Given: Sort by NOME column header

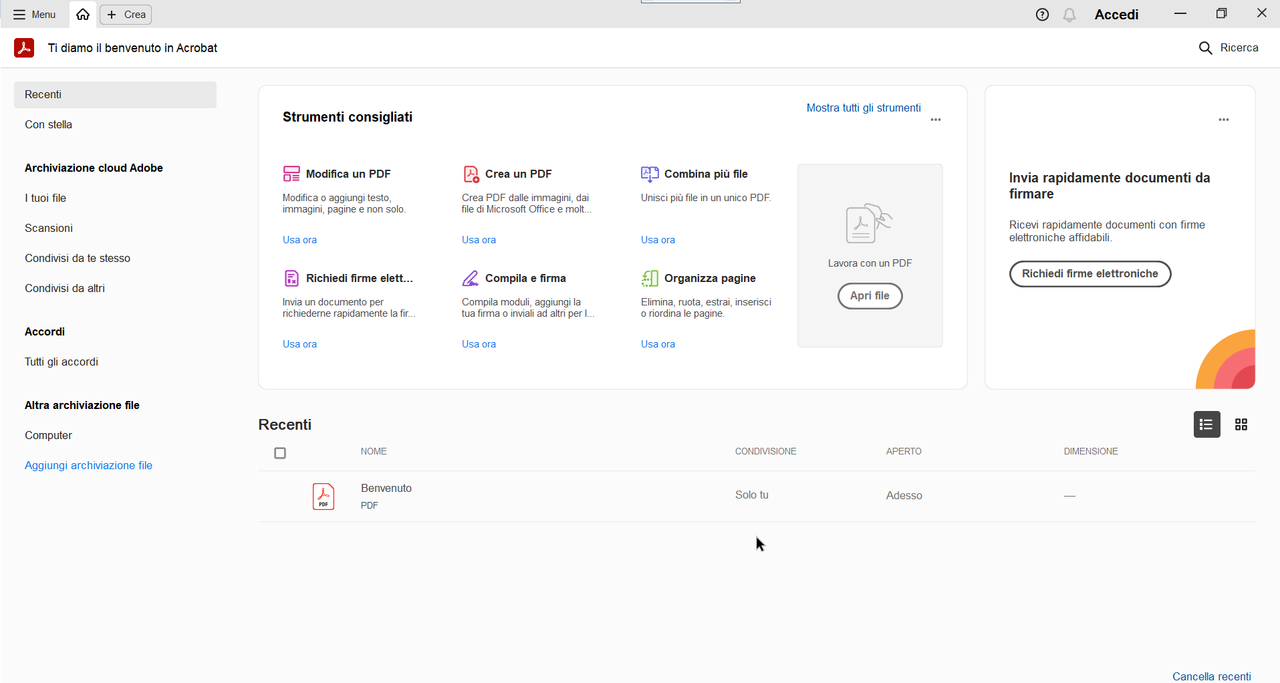Looking at the screenshot, I should (374, 452).
